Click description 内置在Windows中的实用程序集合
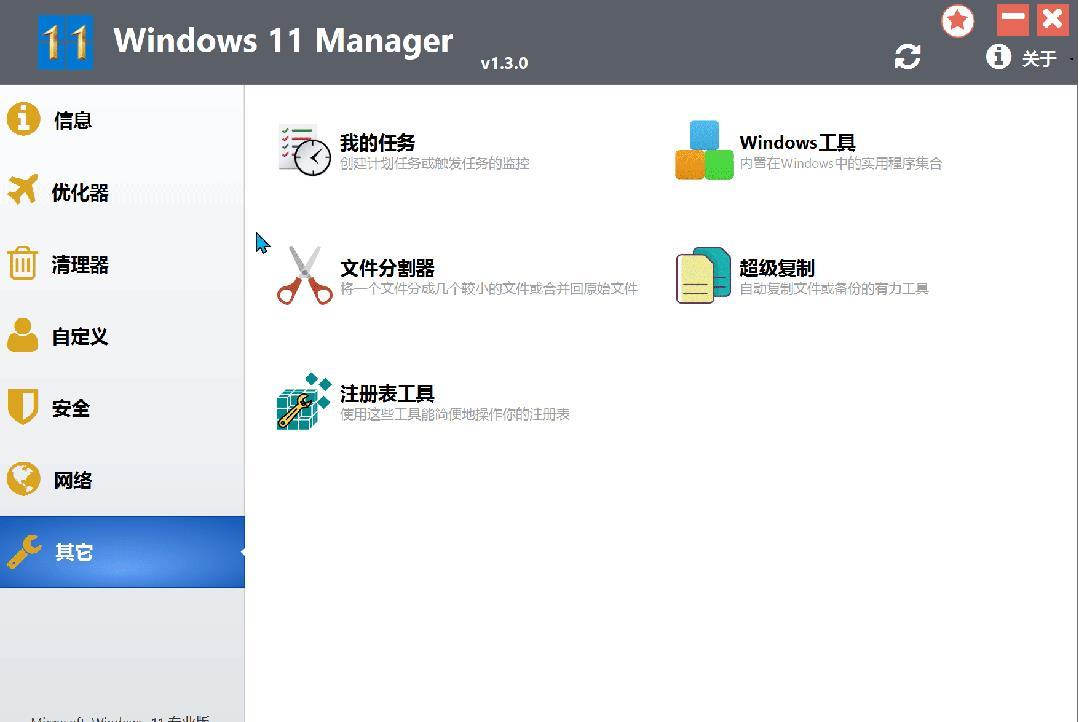Viewport: 1079px width, 722px height. tap(840, 163)
